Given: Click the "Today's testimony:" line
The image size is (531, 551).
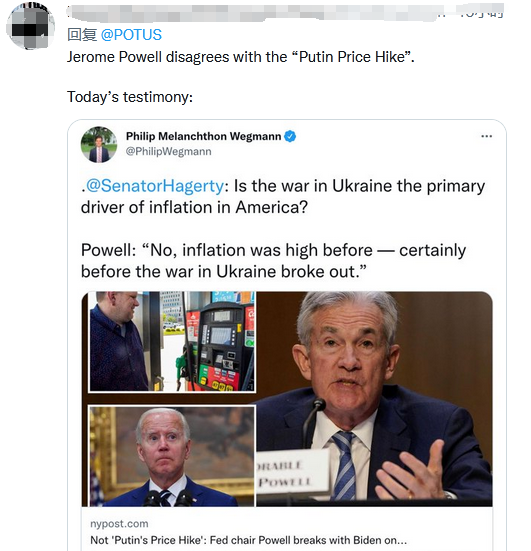Looking at the screenshot, I should pyautogui.click(x=130, y=97).
